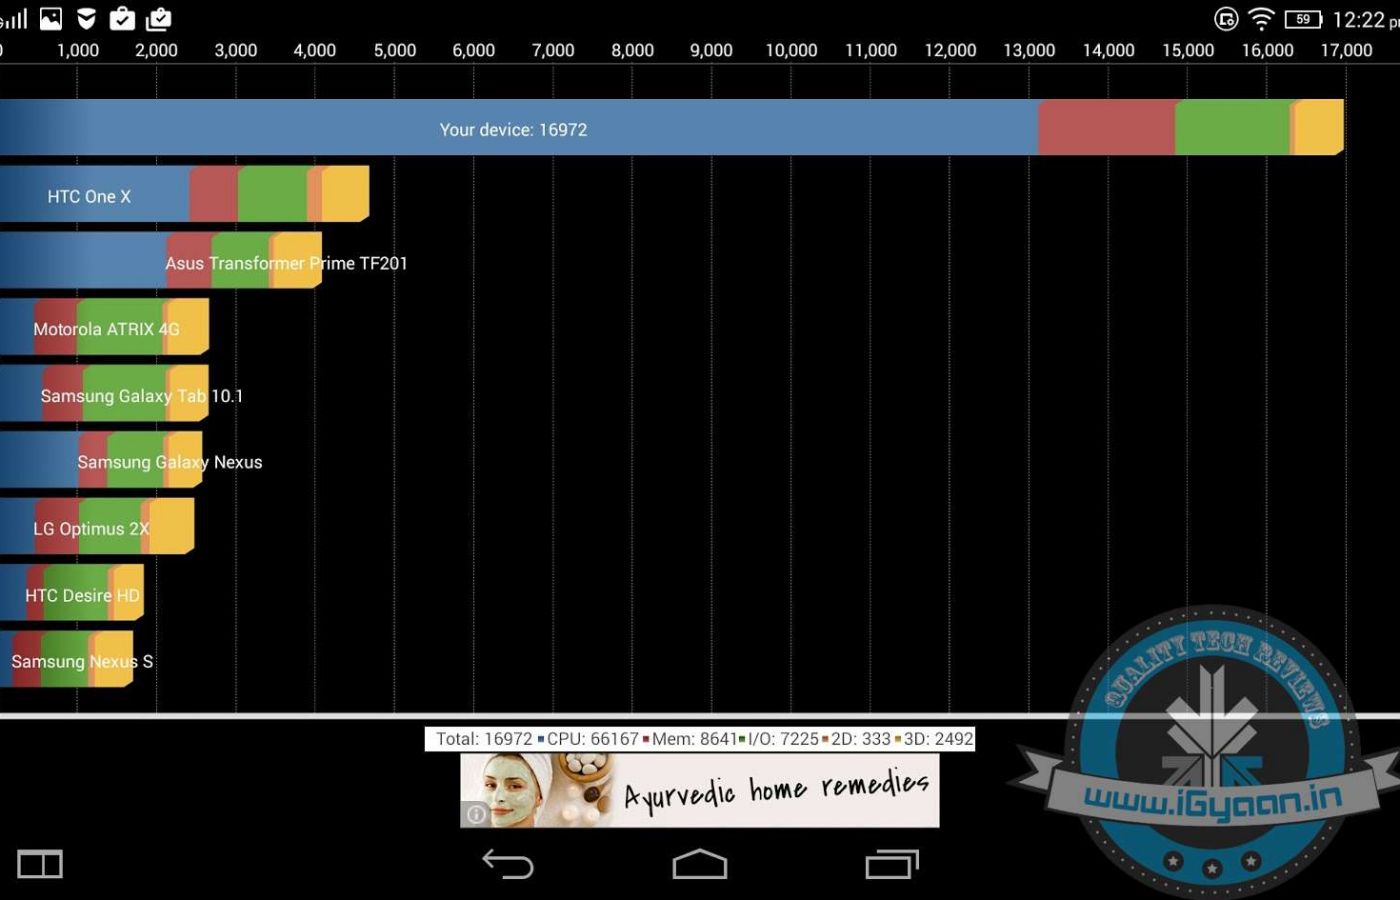
Task: Tap the battery indicator showing 59
Action: [x=1303, y=19]
